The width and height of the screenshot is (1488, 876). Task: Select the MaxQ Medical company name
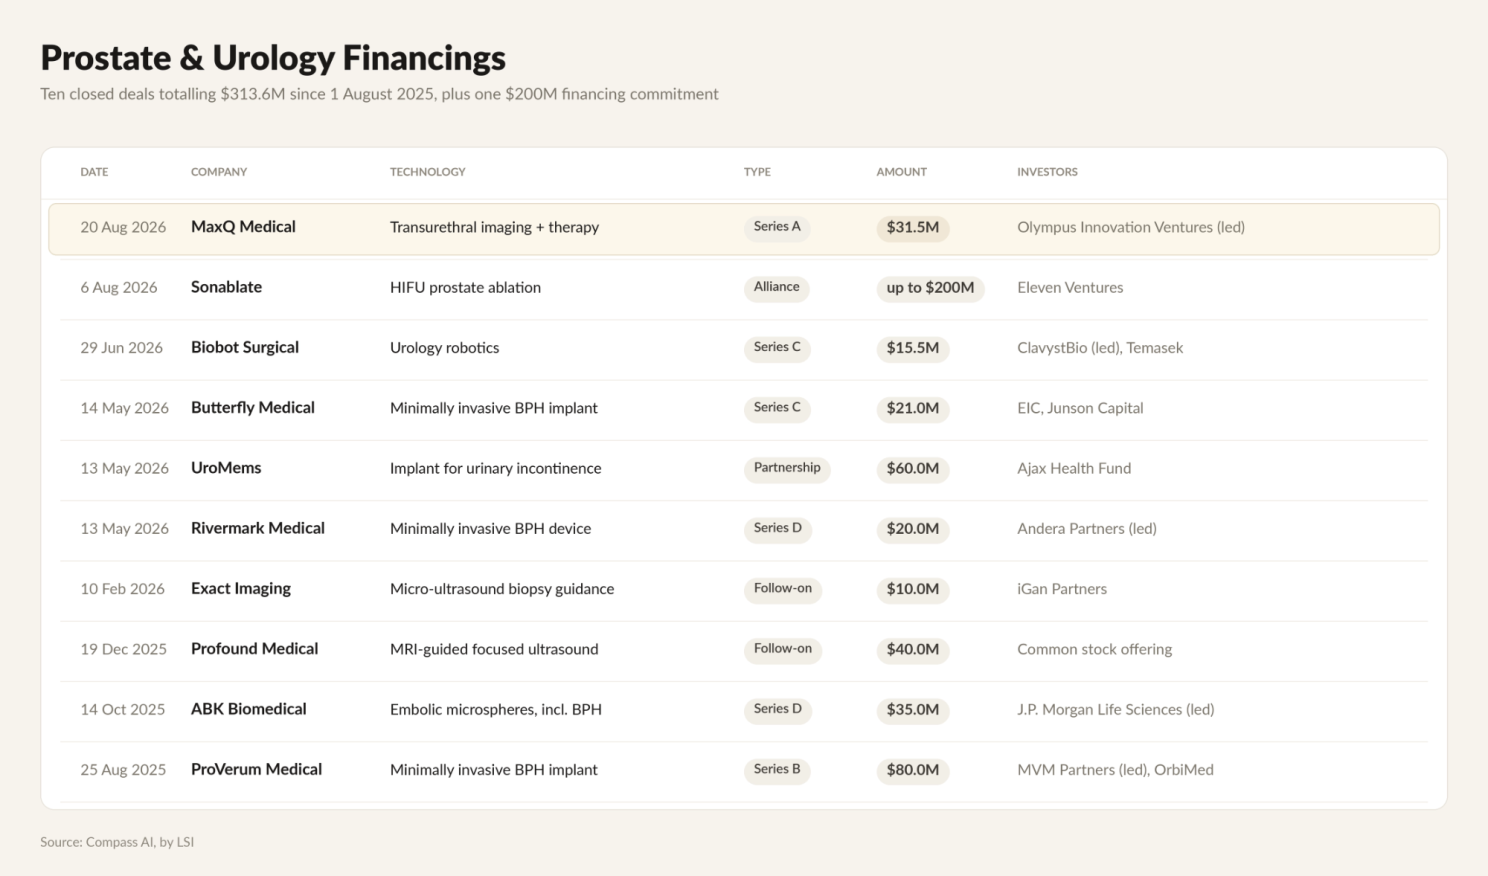click(x=243, y=227)
